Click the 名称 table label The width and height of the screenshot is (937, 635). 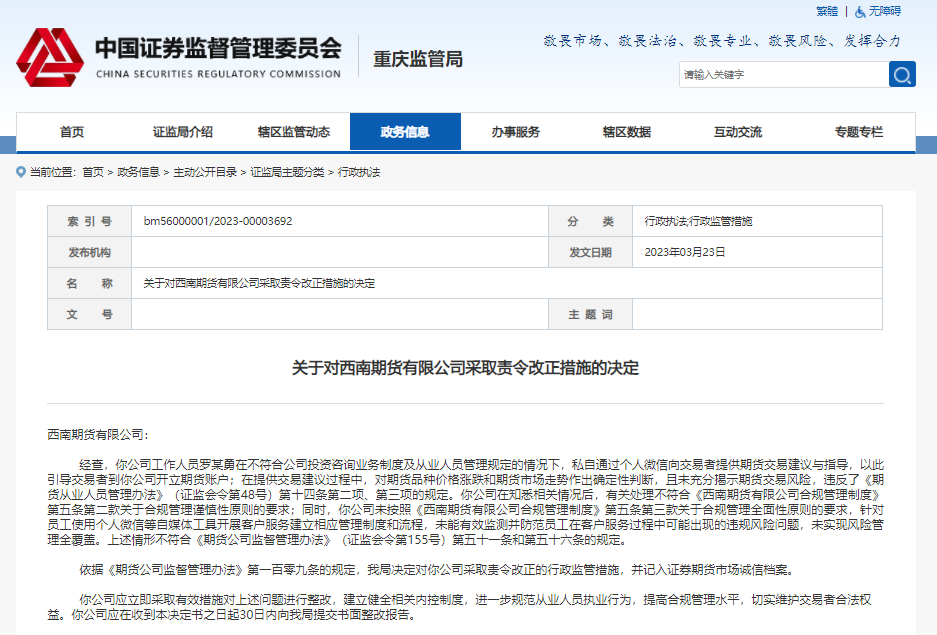click(90, 283)
